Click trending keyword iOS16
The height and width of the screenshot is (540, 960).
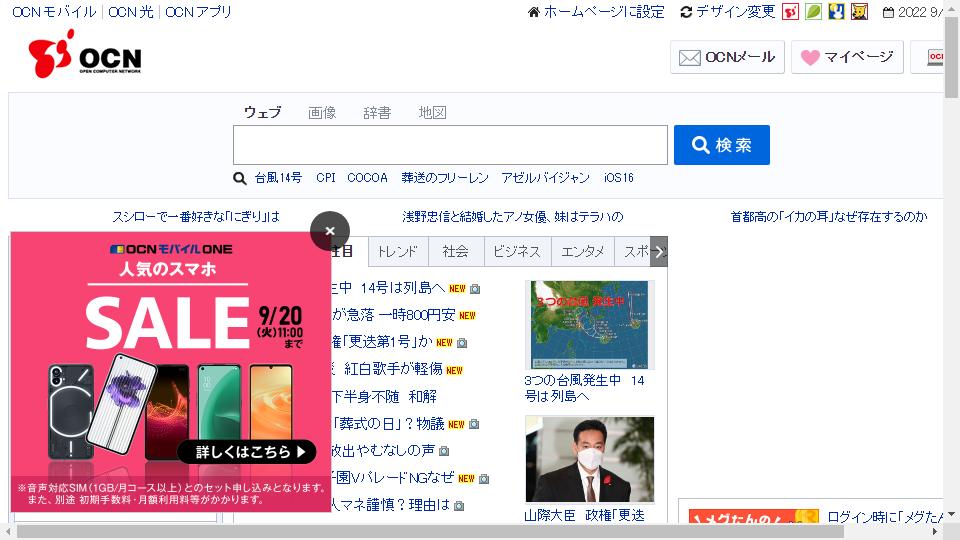click(618, 178)
